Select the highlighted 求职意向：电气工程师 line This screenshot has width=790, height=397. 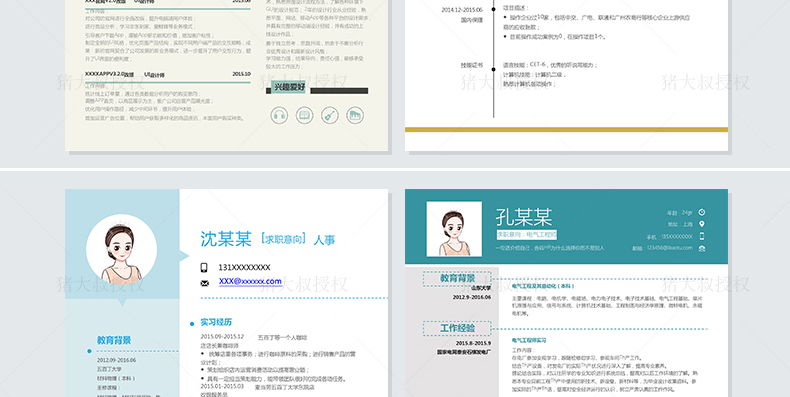526,235
